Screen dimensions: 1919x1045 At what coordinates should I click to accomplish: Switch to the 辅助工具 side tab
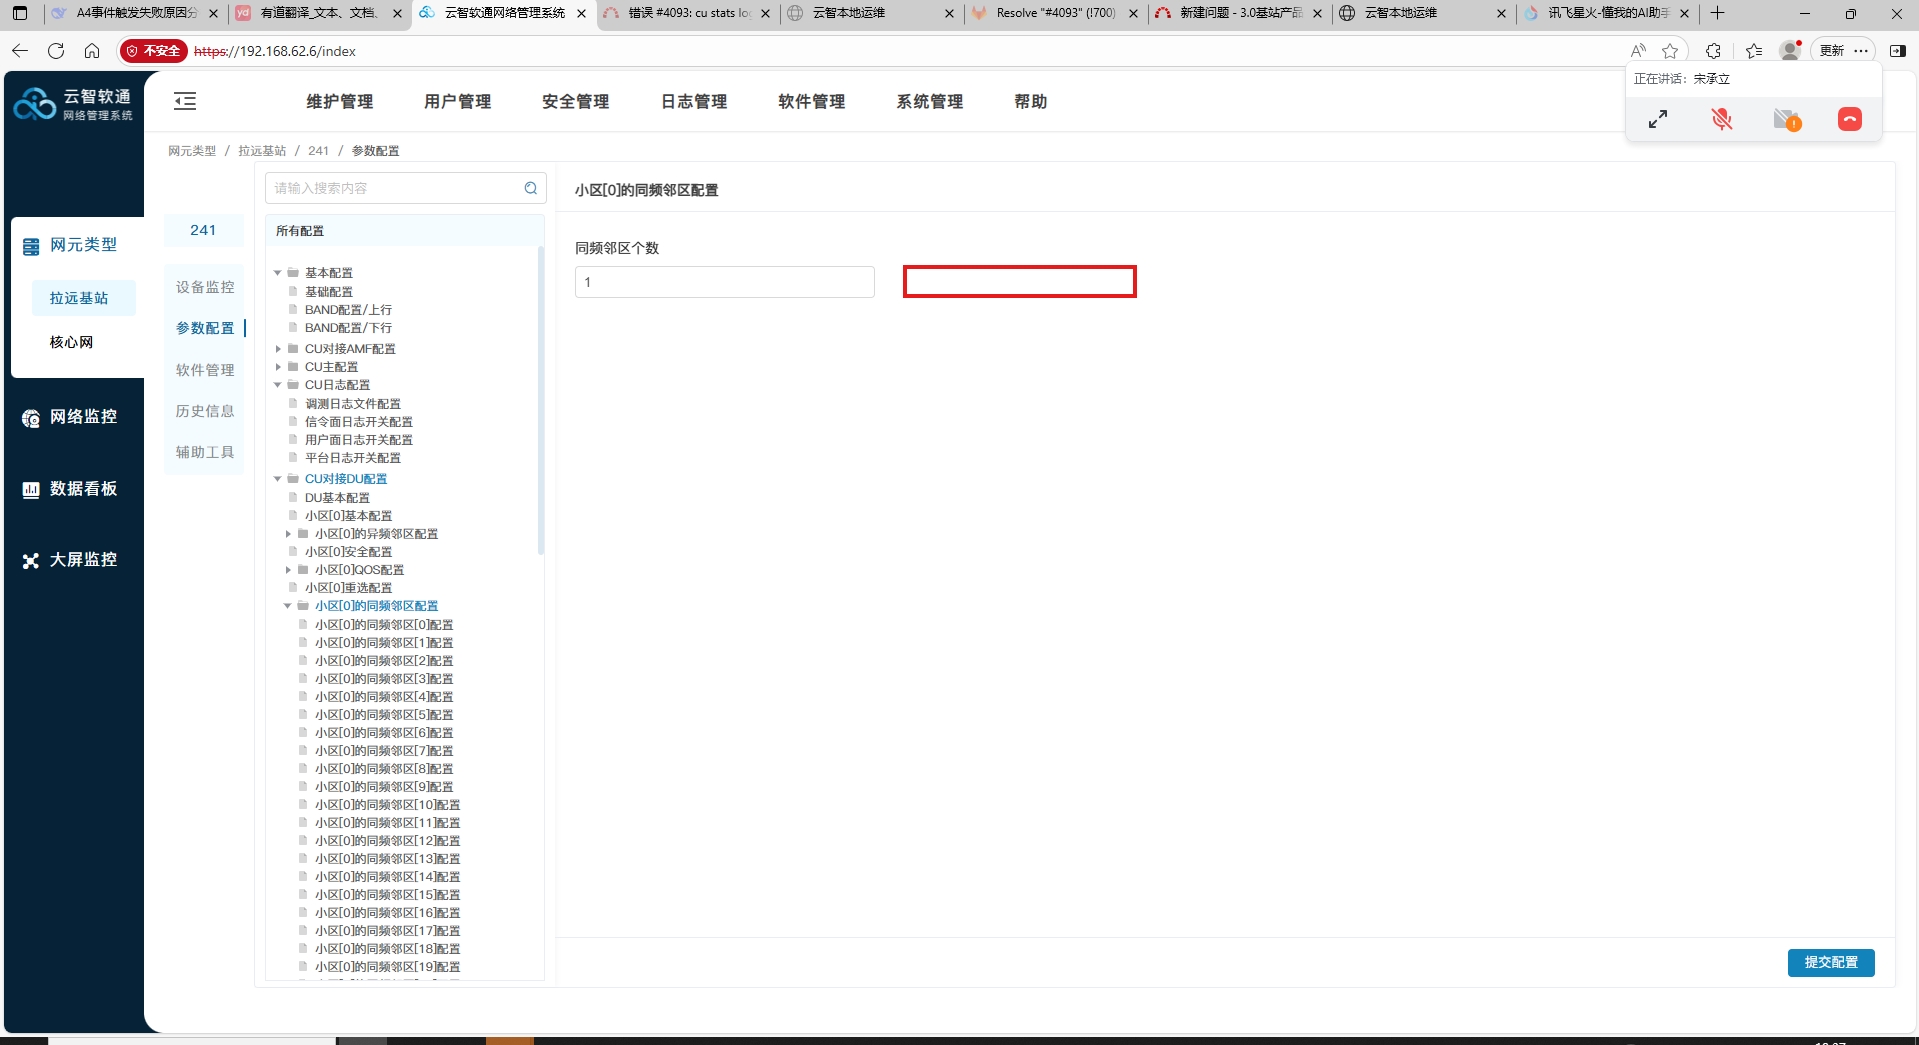(x=205, y=452)
